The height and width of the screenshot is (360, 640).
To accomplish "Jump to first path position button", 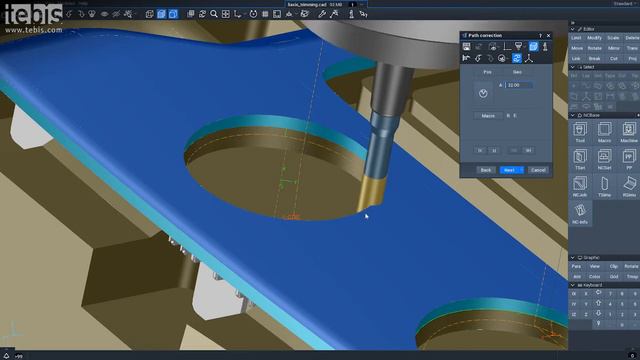I will [x=480, y=151].
